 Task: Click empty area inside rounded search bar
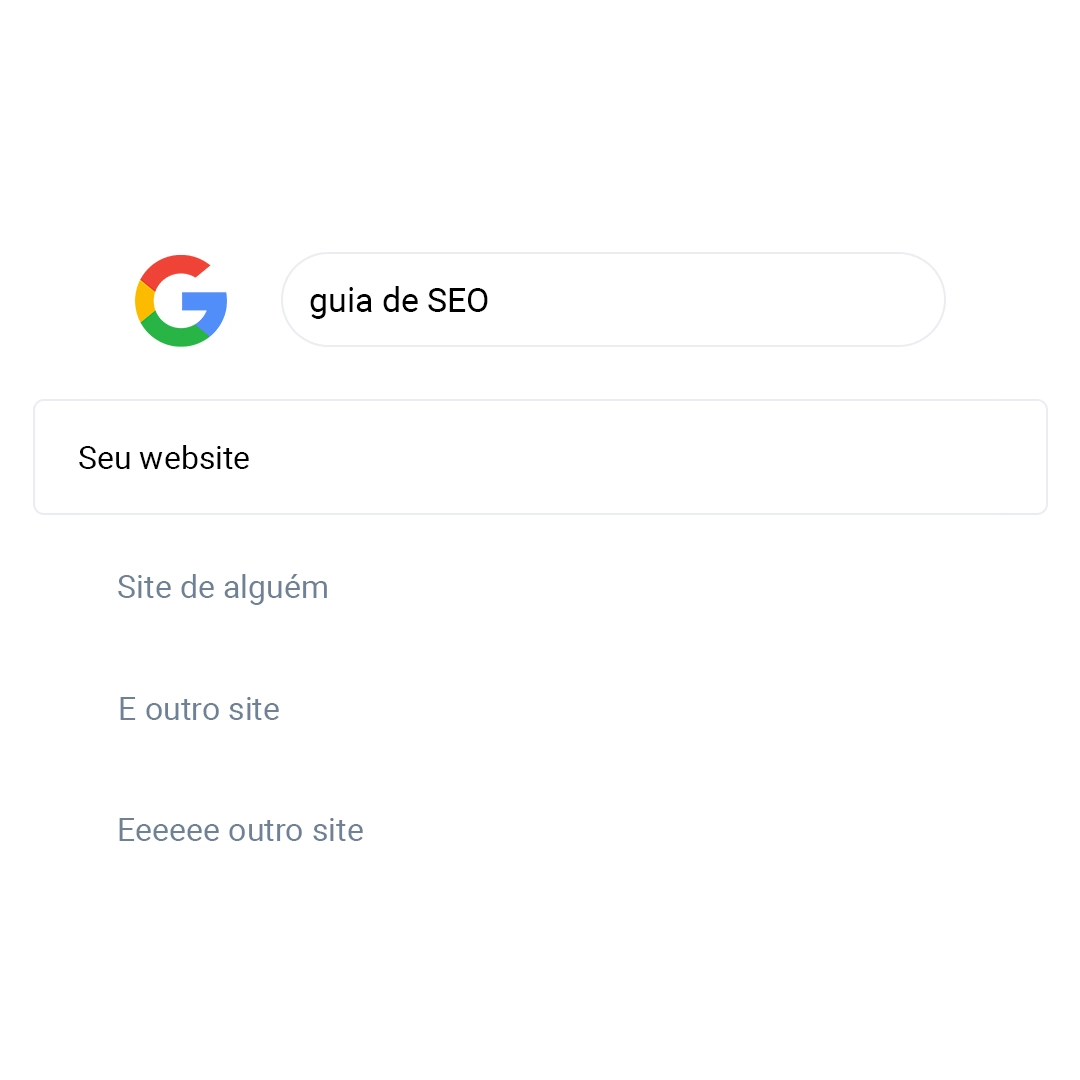pyautogui.click(x=716, y=300)
